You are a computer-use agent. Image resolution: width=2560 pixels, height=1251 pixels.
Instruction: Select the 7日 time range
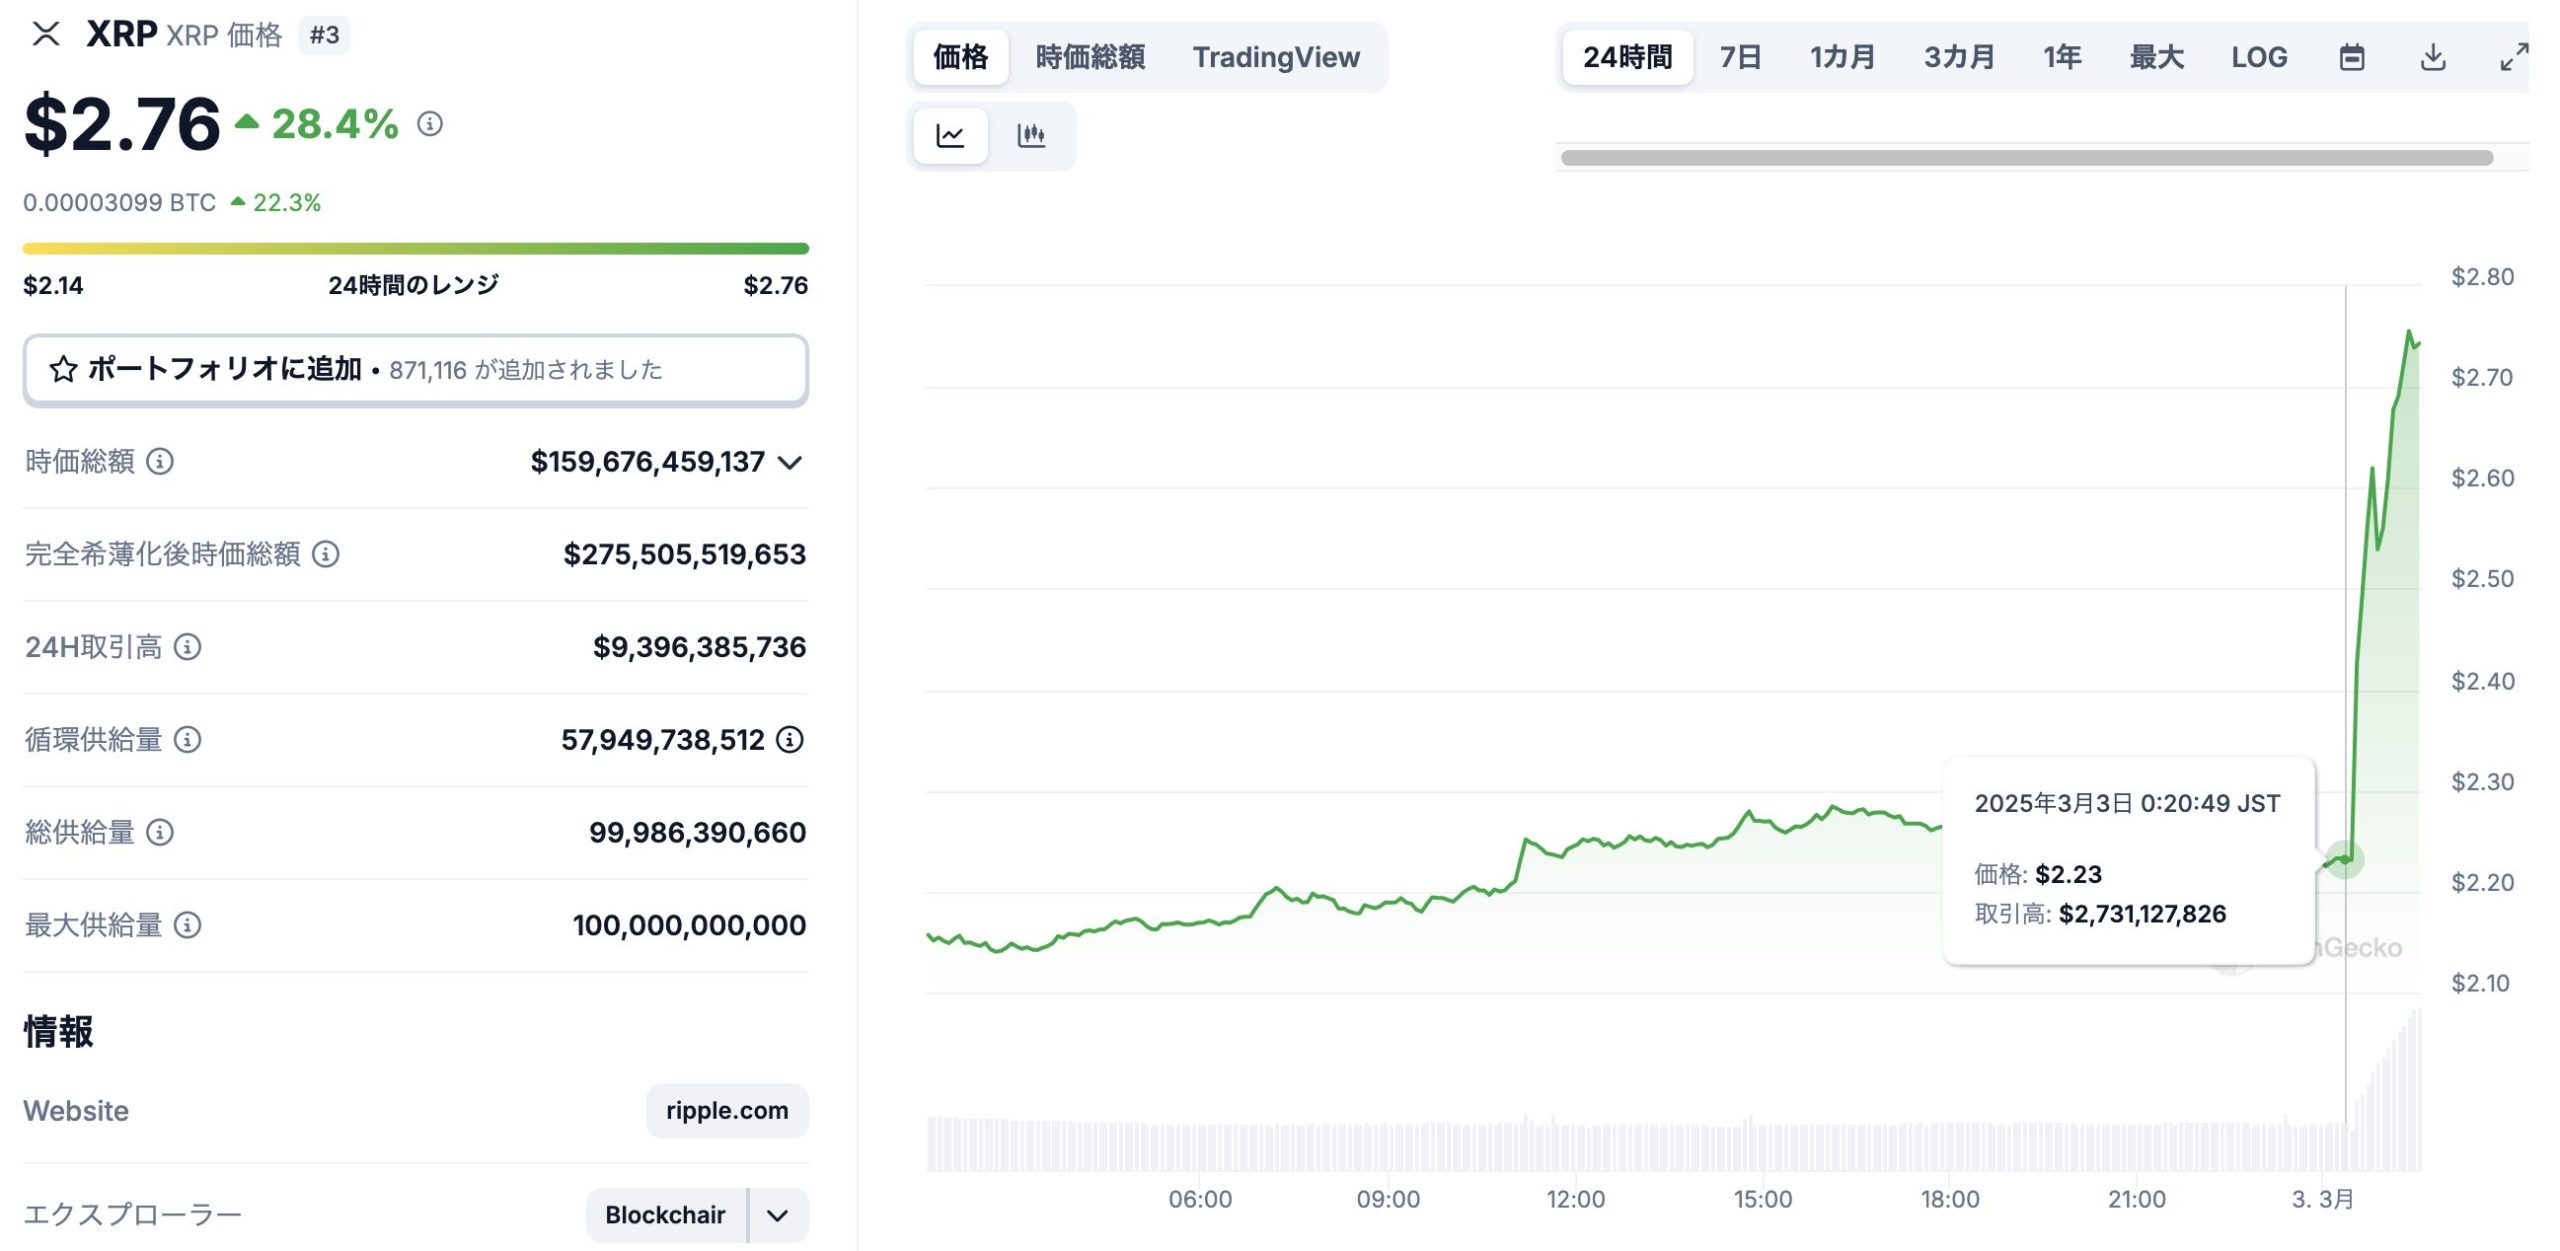click(1740, 57)
